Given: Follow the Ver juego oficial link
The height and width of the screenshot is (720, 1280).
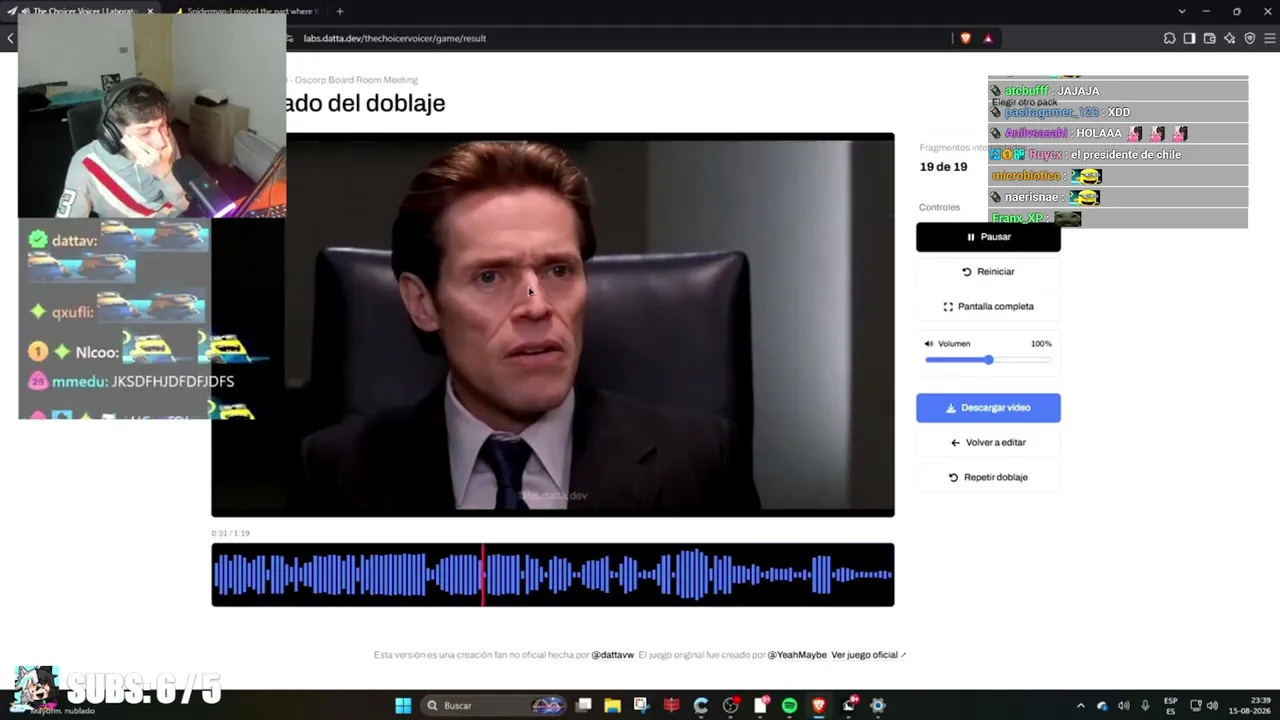Looking at the screenshot, I should 868,655.
